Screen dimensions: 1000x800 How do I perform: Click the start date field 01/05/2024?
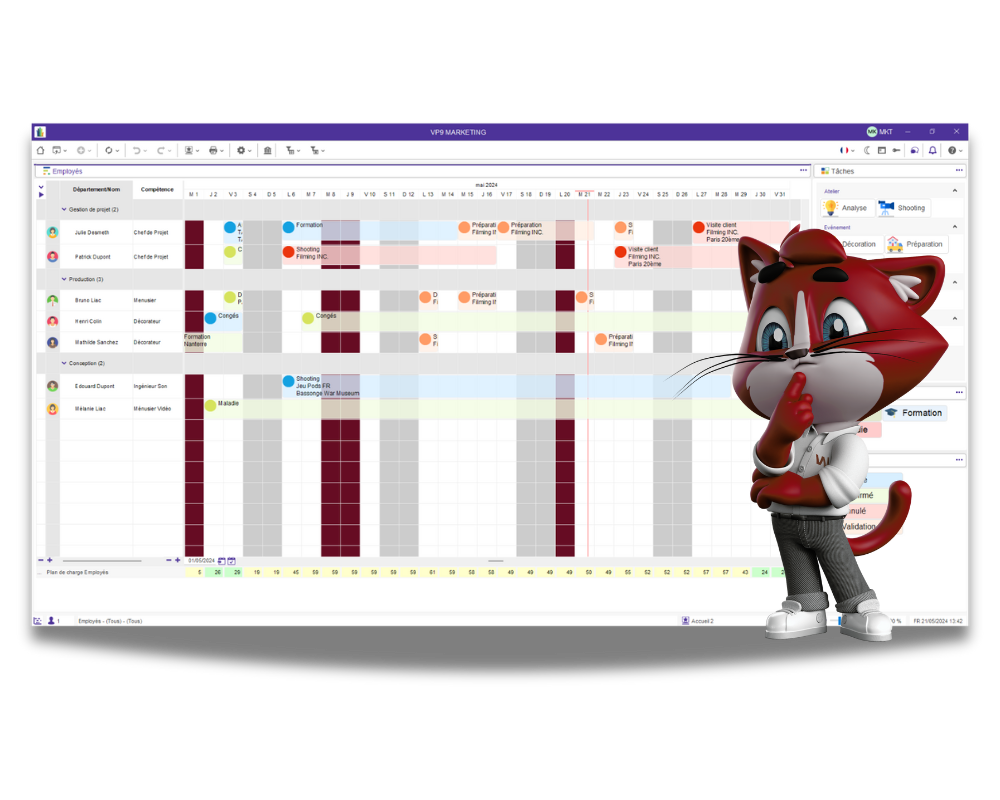point(201,561)
